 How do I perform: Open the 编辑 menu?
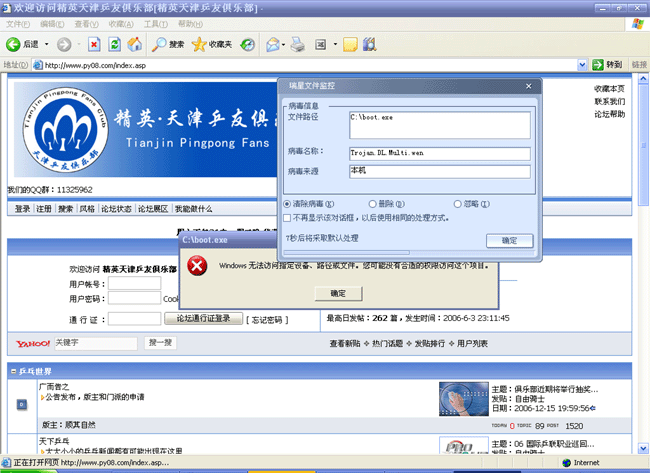52,24
